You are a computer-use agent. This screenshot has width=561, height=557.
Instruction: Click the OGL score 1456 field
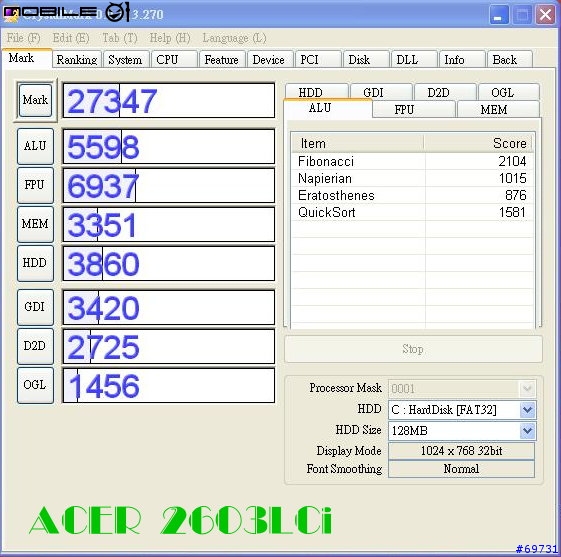[x=169, y=385]
